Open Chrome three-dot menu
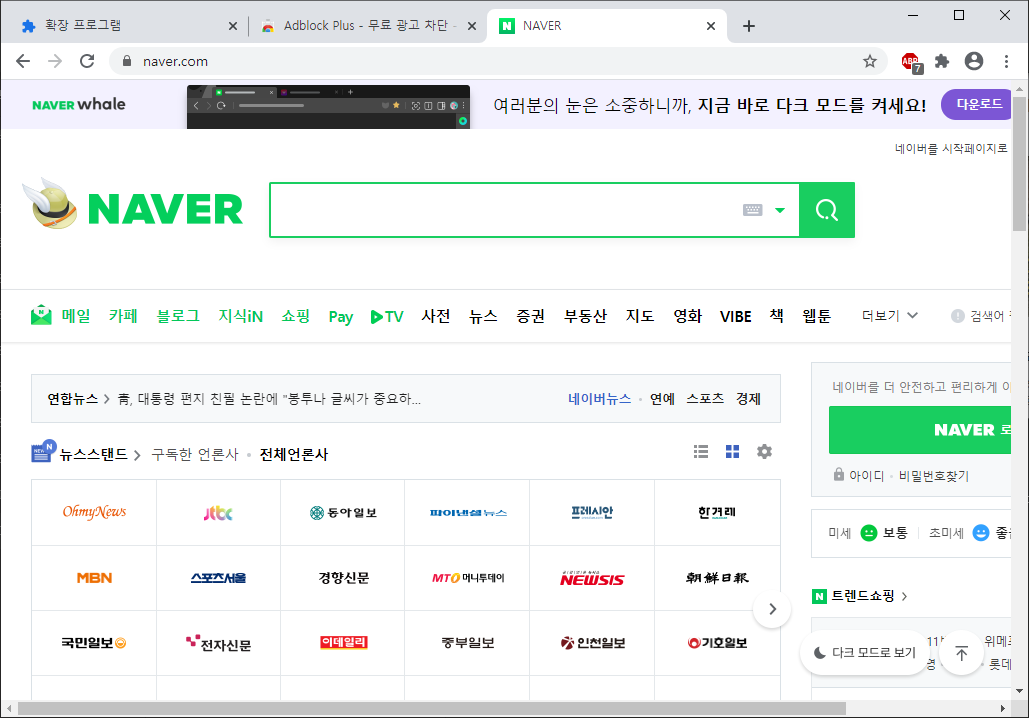 [x=1006, y=61]
